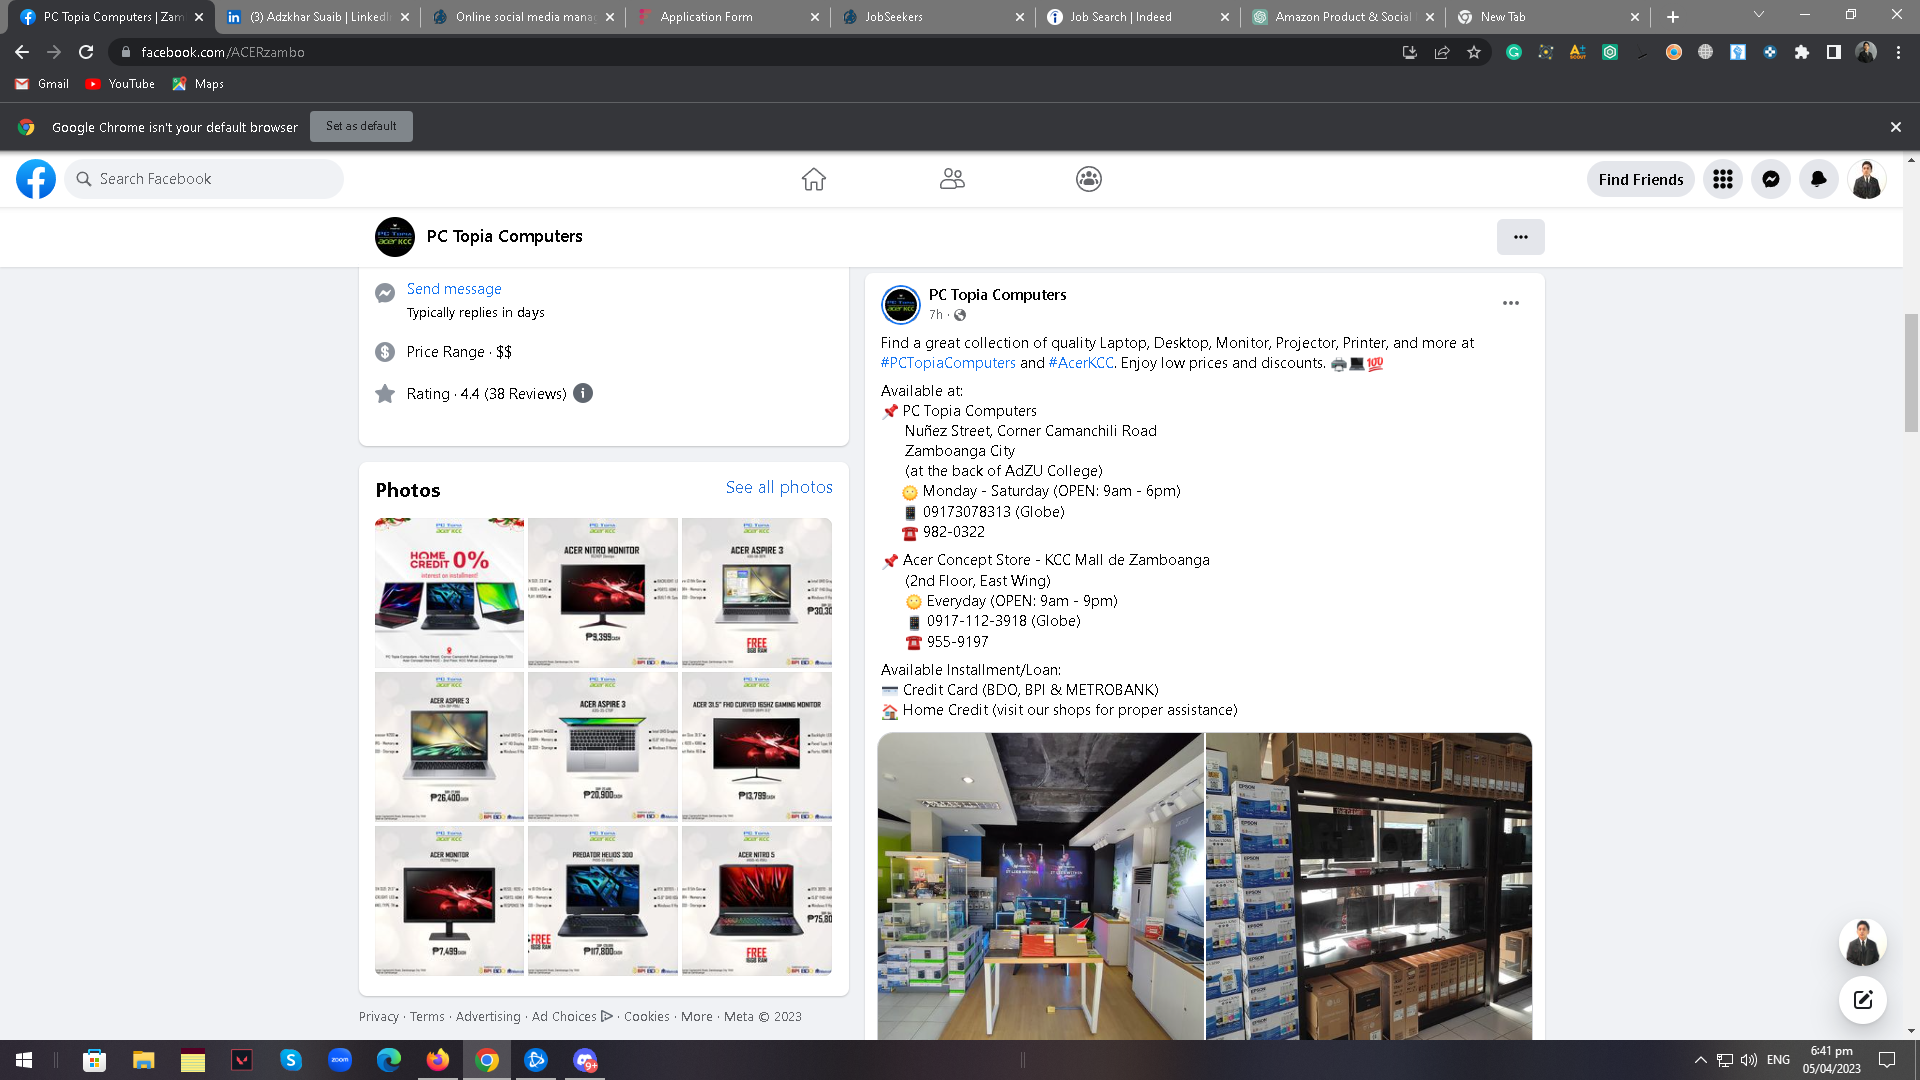This screenshot has height=1080, width=1920.
Task: Open the Maps bookmark
Action: coord(198,84)
